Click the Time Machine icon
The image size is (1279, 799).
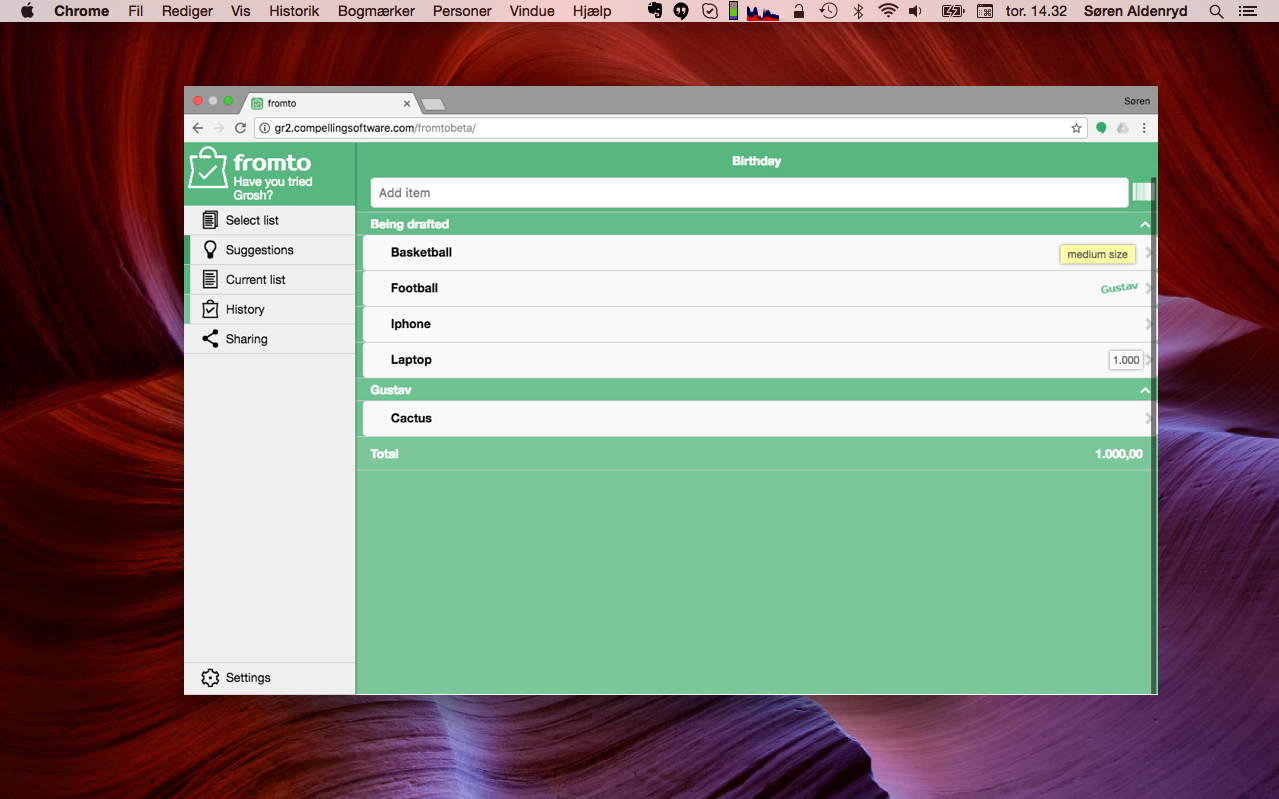point(828,11)
